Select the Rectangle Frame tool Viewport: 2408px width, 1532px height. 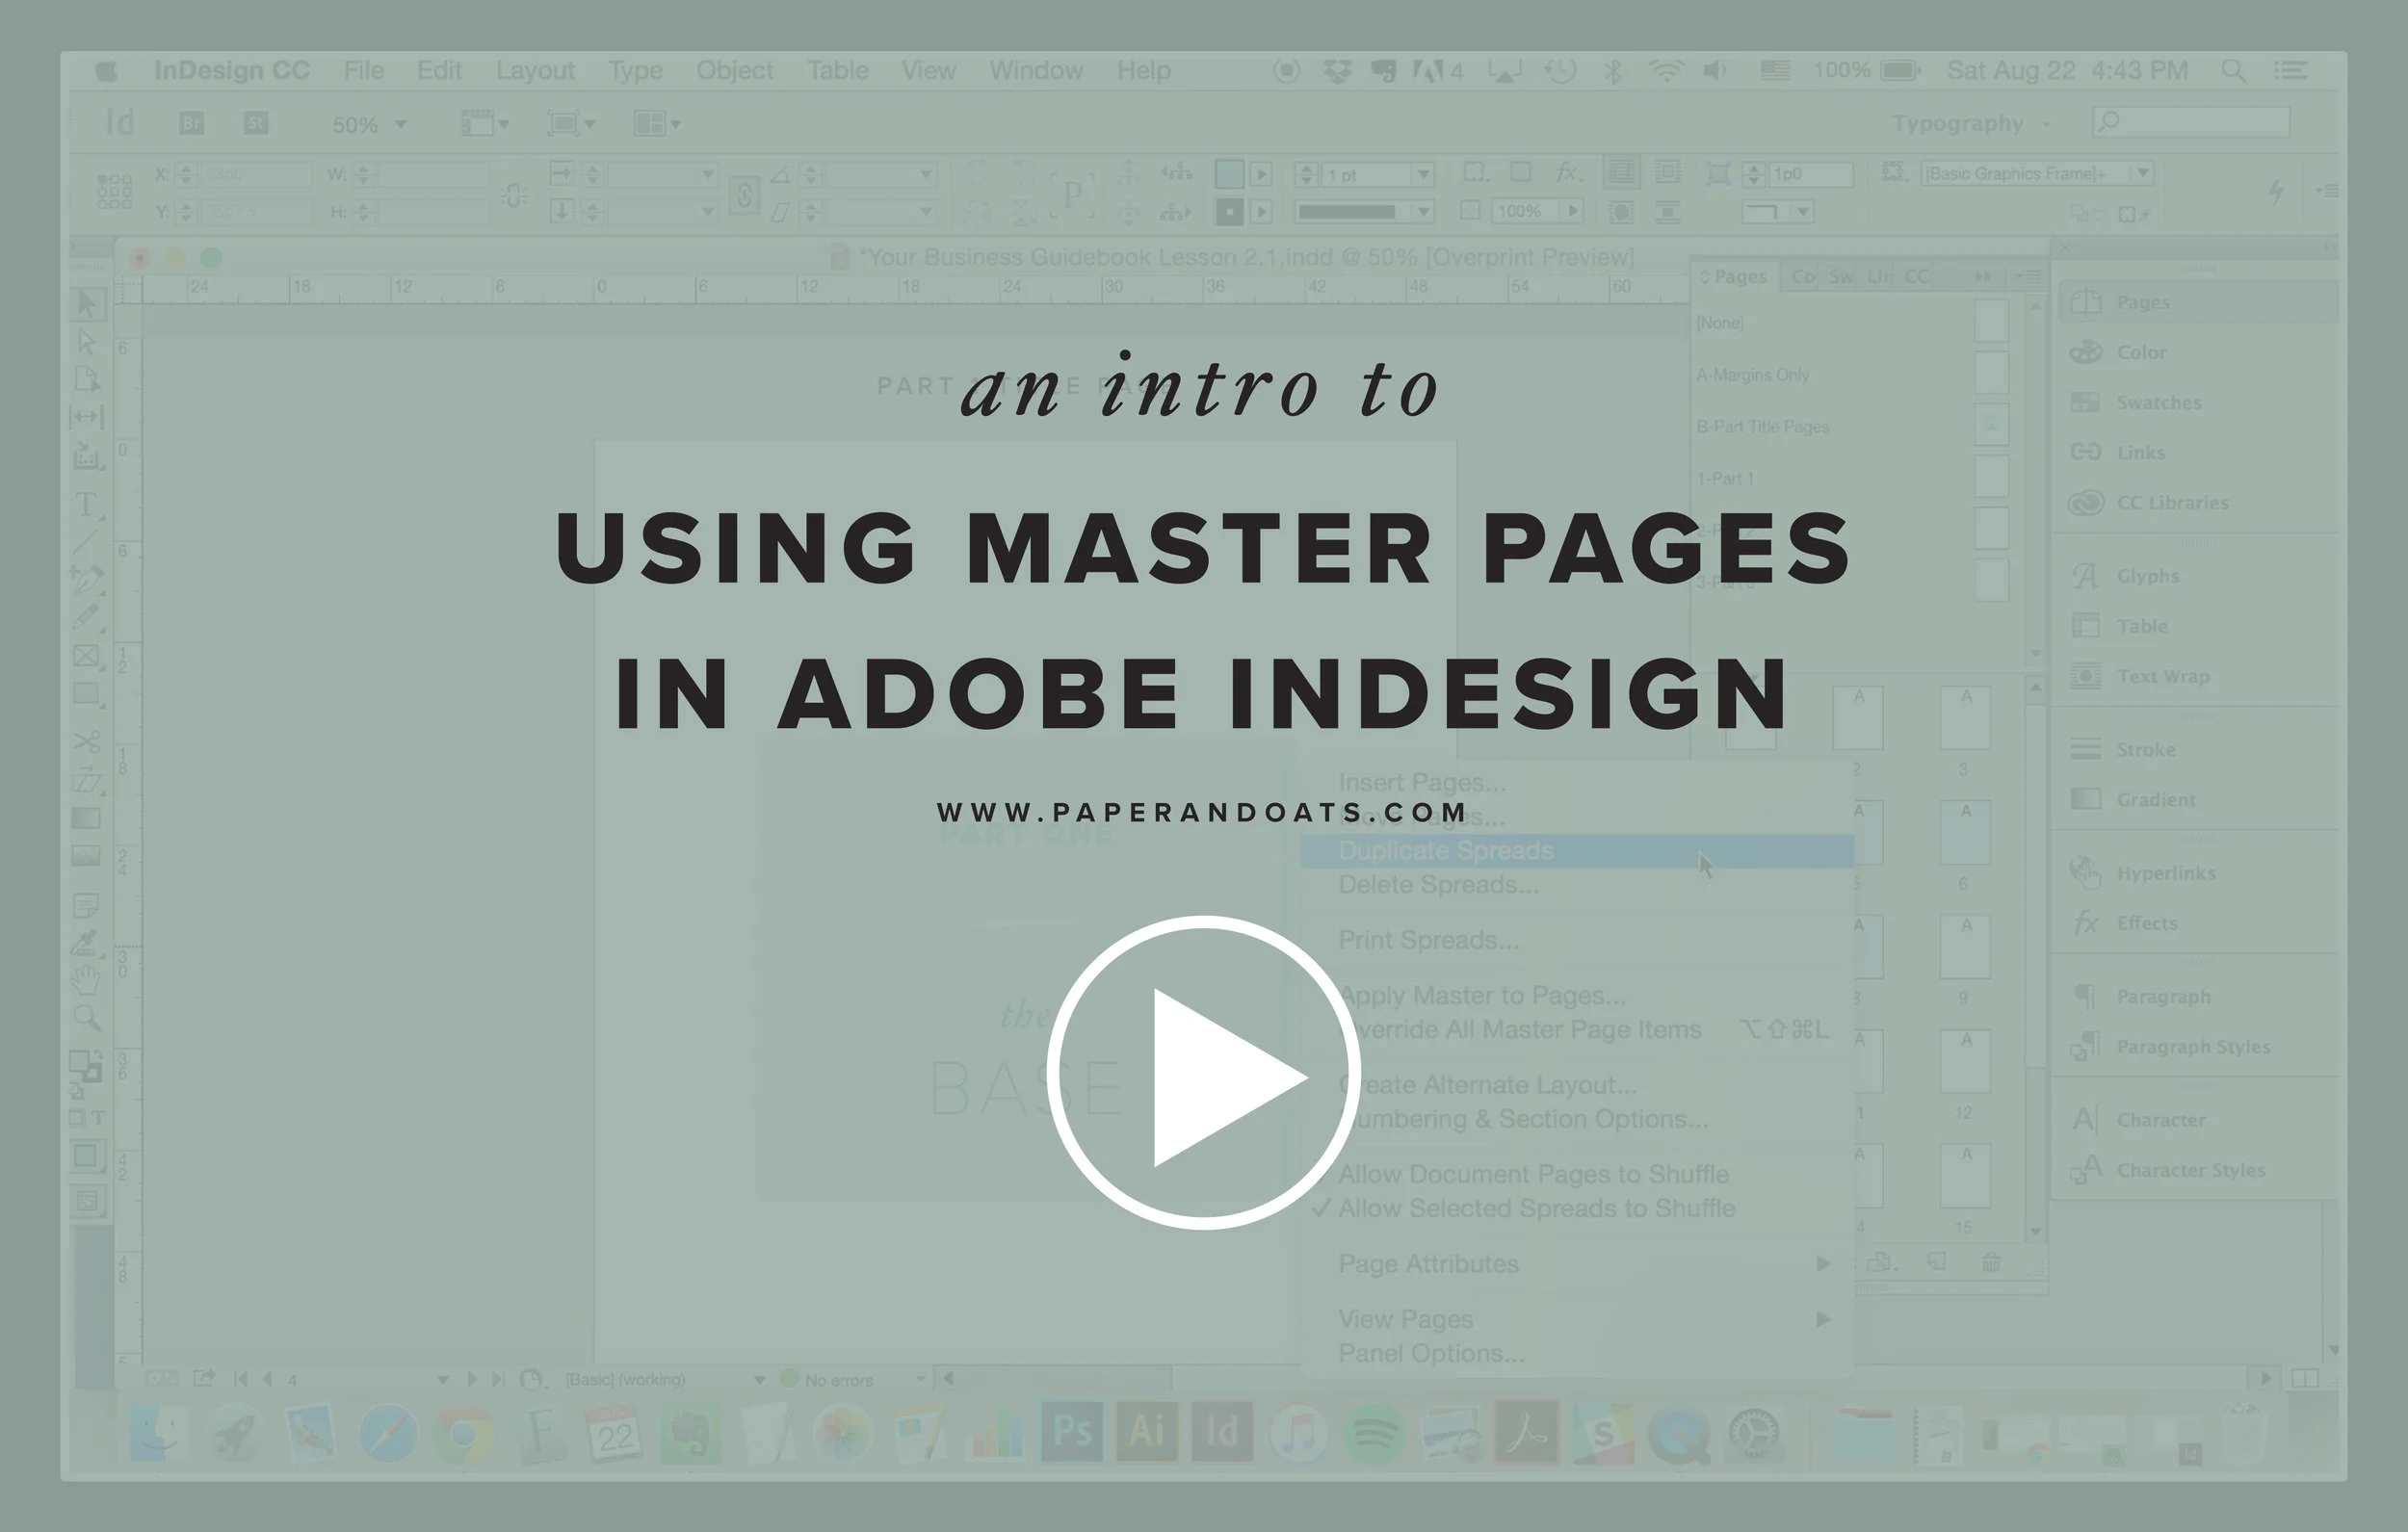click(87, 655)
